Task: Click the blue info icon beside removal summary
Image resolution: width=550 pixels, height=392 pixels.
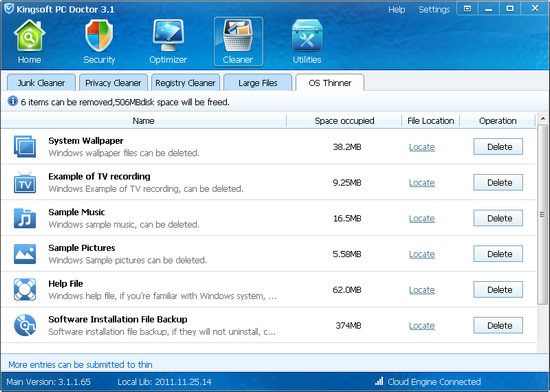Action: tap(13, 101)
